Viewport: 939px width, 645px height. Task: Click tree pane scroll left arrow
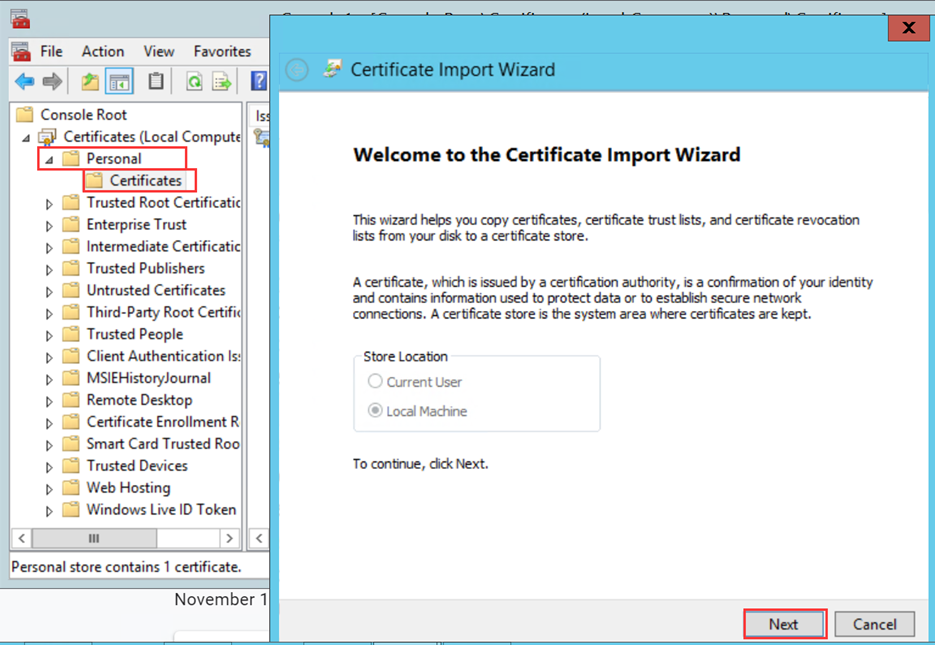(22, 538)
